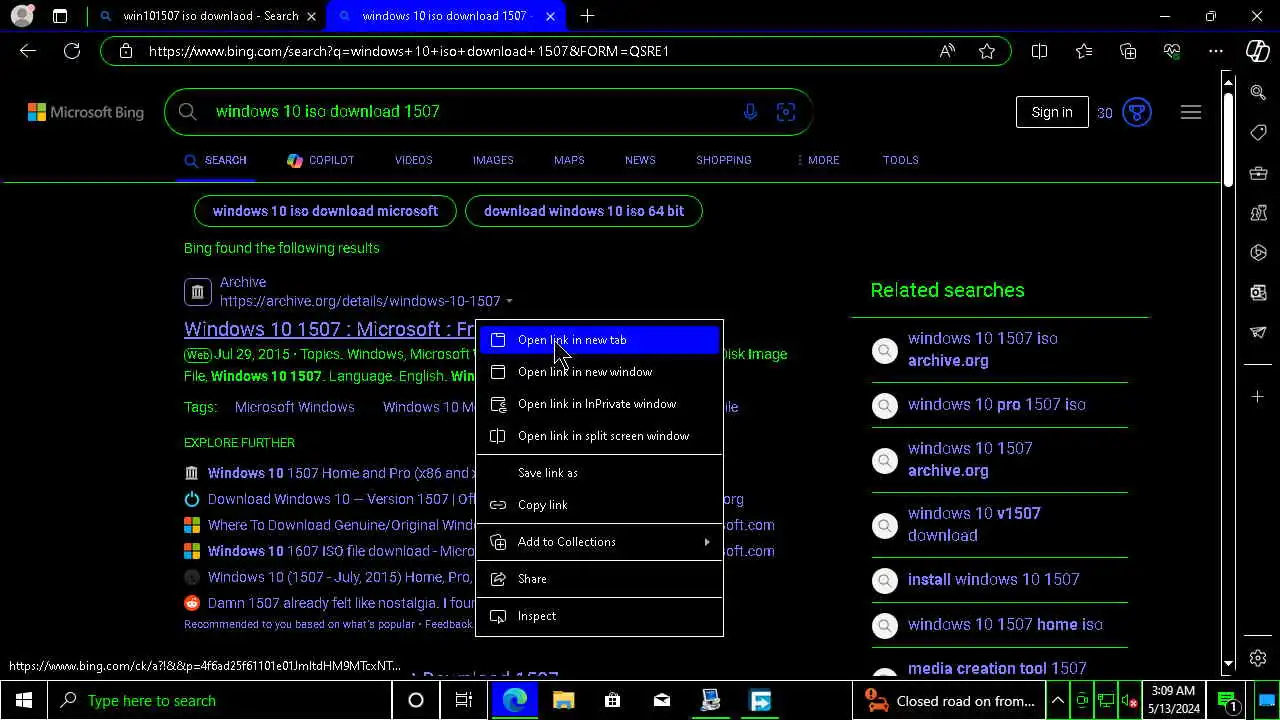Select Share from context menu

click(x=599, y=579)
